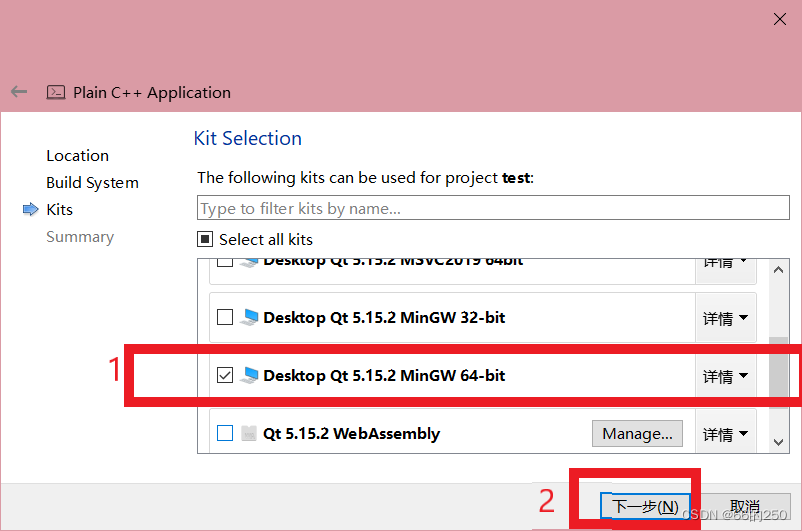
Task: Select the Kits wizard step
Action: pos(59,209)
